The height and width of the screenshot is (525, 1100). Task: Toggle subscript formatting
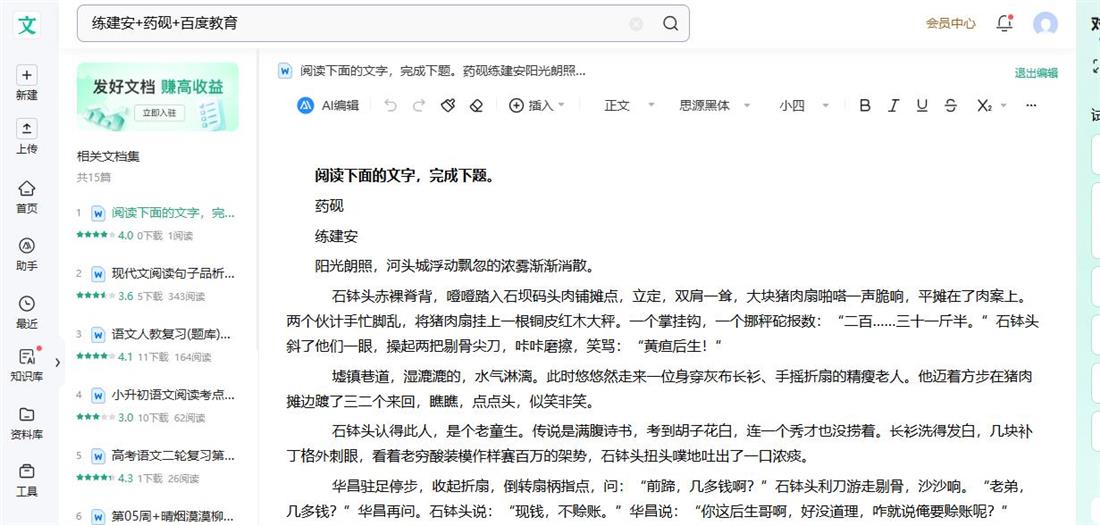click(984, 105)
